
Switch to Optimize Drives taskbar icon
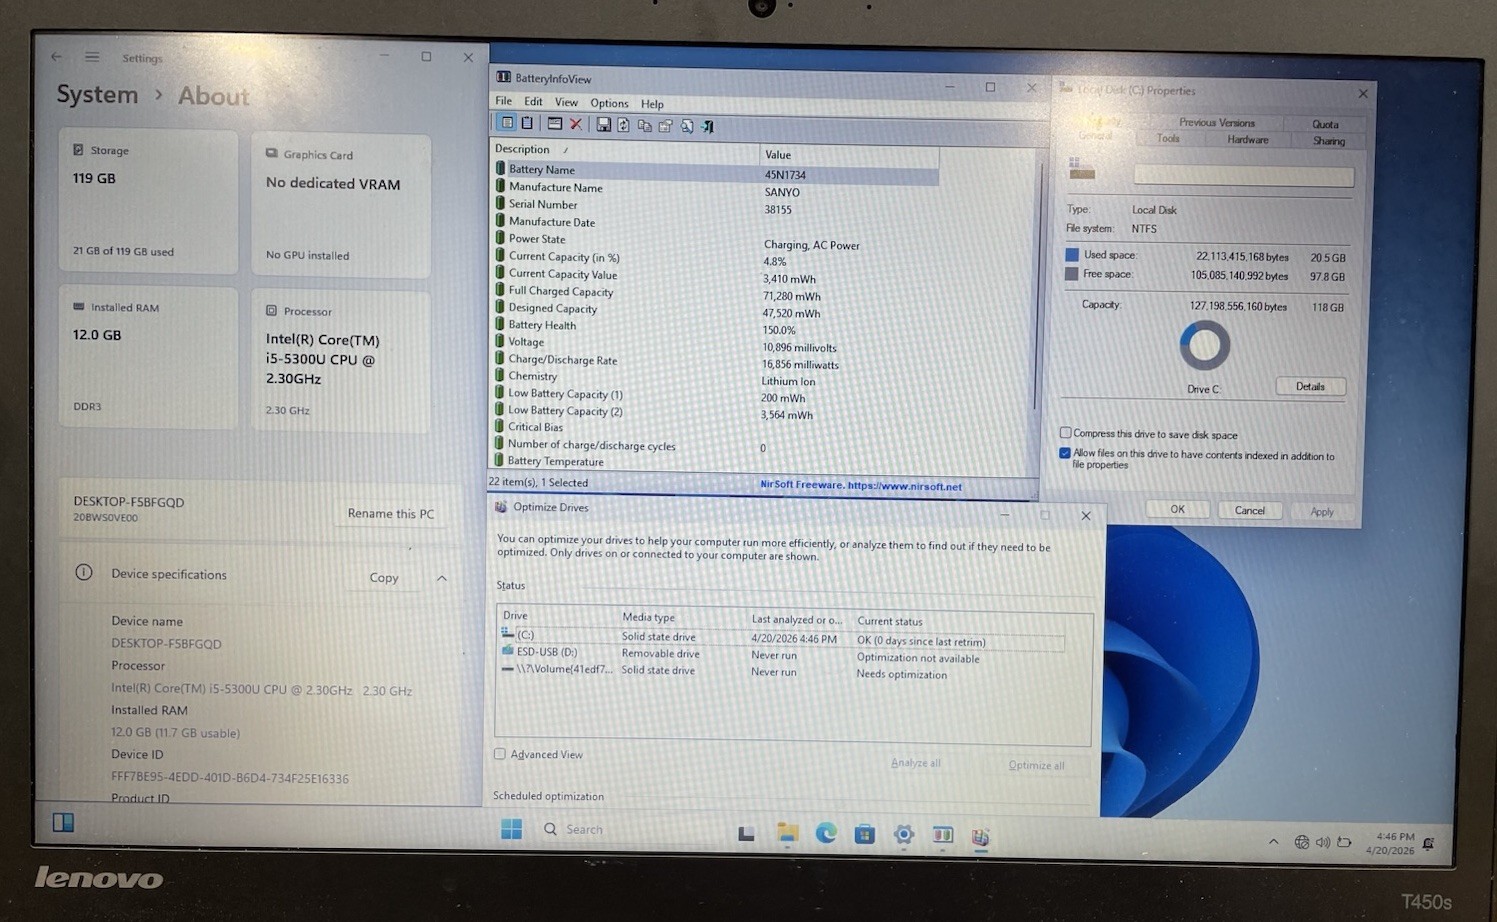[x=980, y=837]
